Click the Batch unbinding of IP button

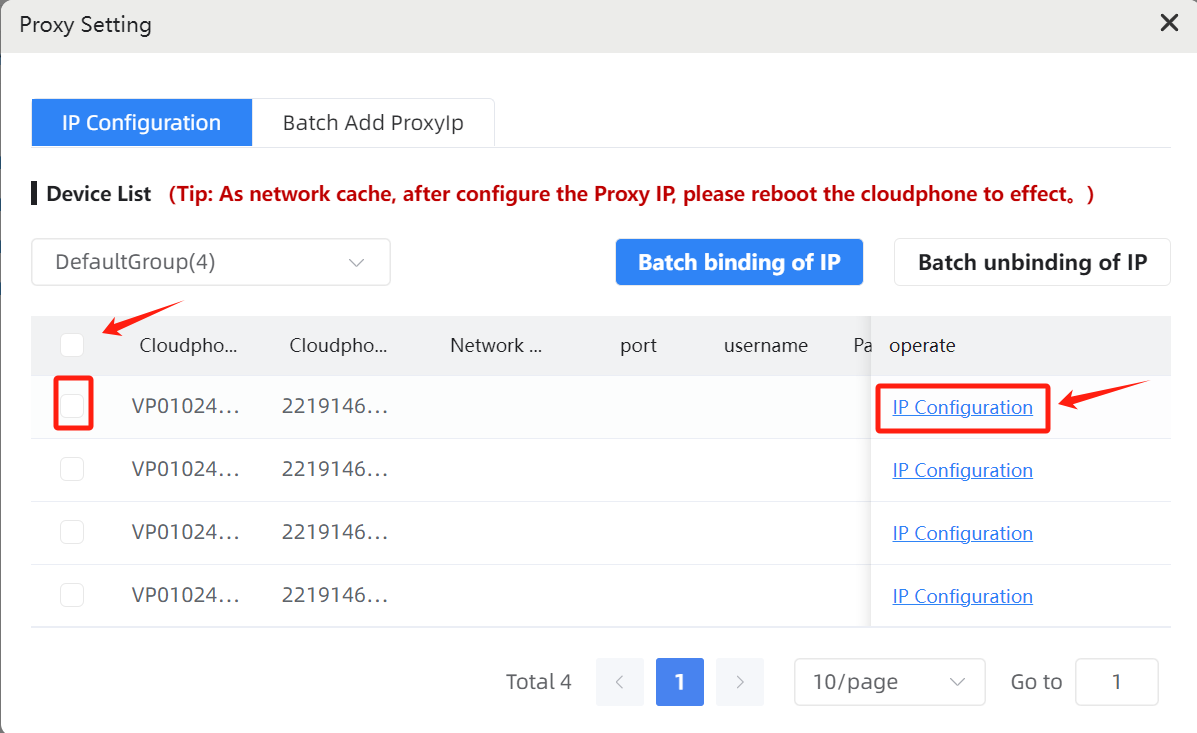click(1031, 262)
